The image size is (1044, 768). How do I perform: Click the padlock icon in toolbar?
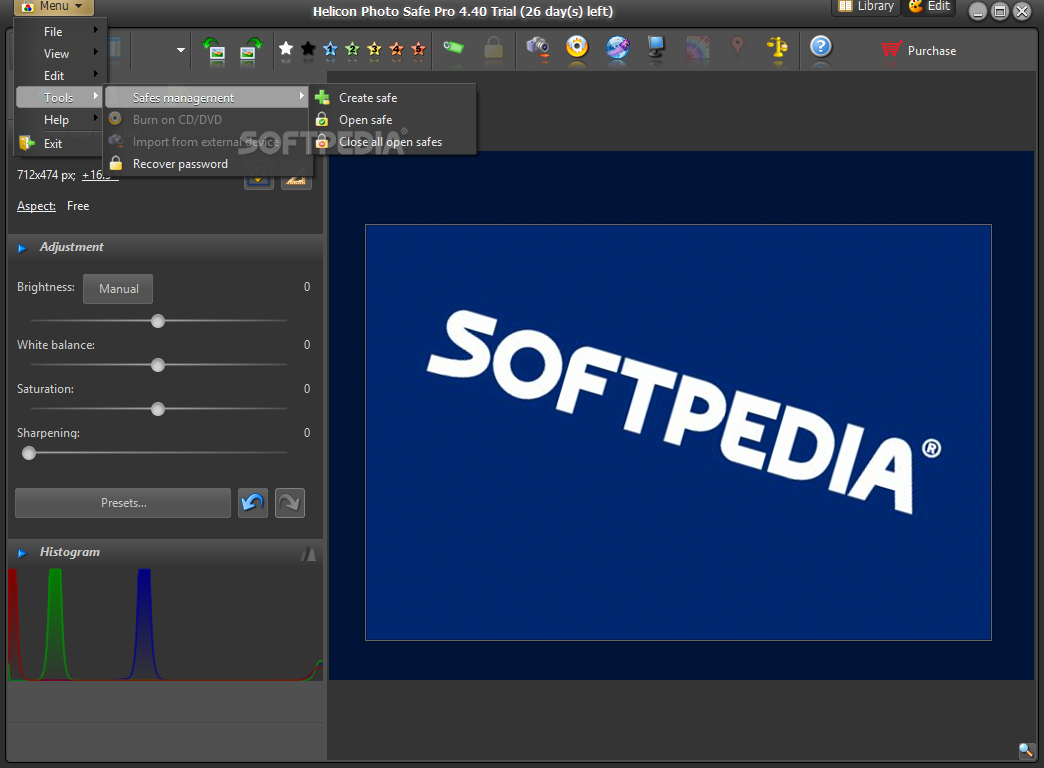click(493, 49)
